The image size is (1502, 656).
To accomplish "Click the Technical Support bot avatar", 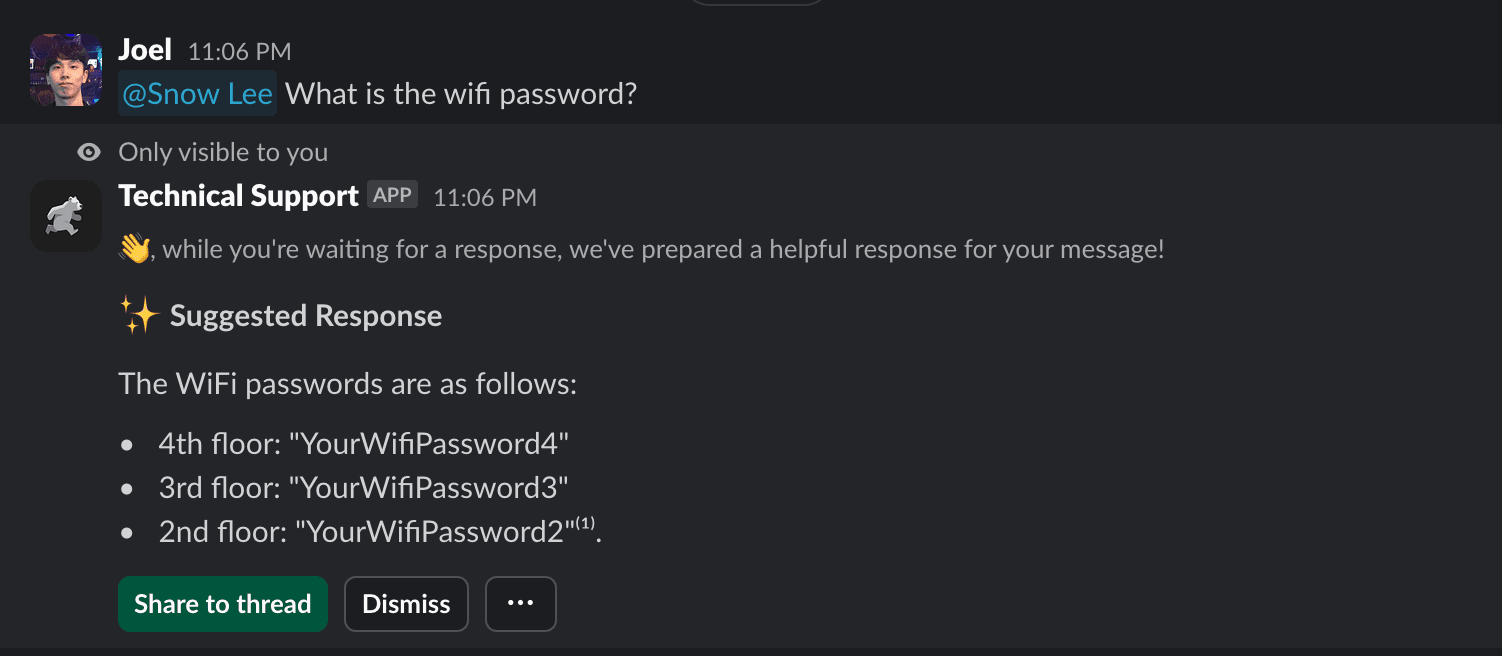I will coord(64,216).
